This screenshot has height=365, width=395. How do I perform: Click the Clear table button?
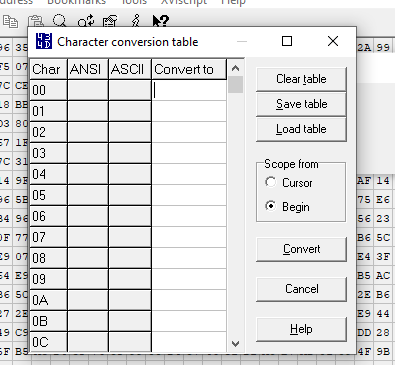301,79
